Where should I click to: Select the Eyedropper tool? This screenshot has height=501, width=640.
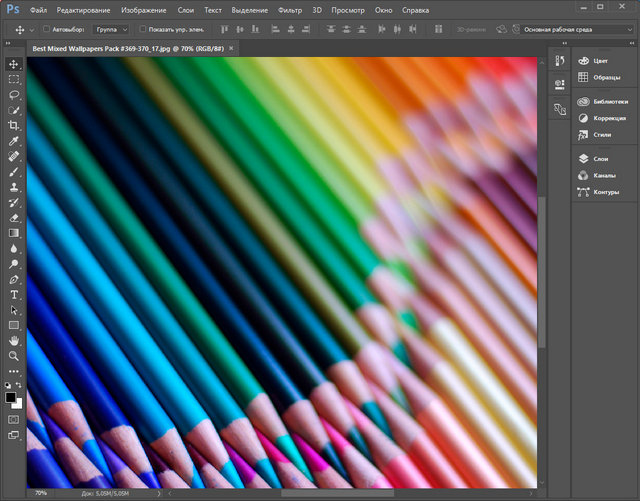pos(14,141)
